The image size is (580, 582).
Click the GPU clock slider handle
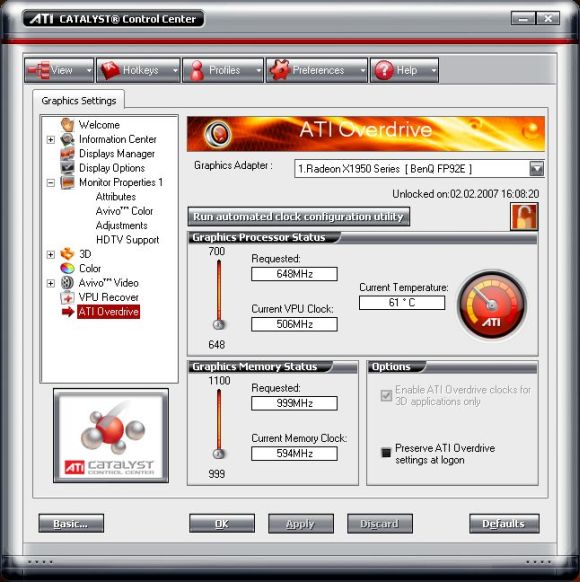[219, 325]
